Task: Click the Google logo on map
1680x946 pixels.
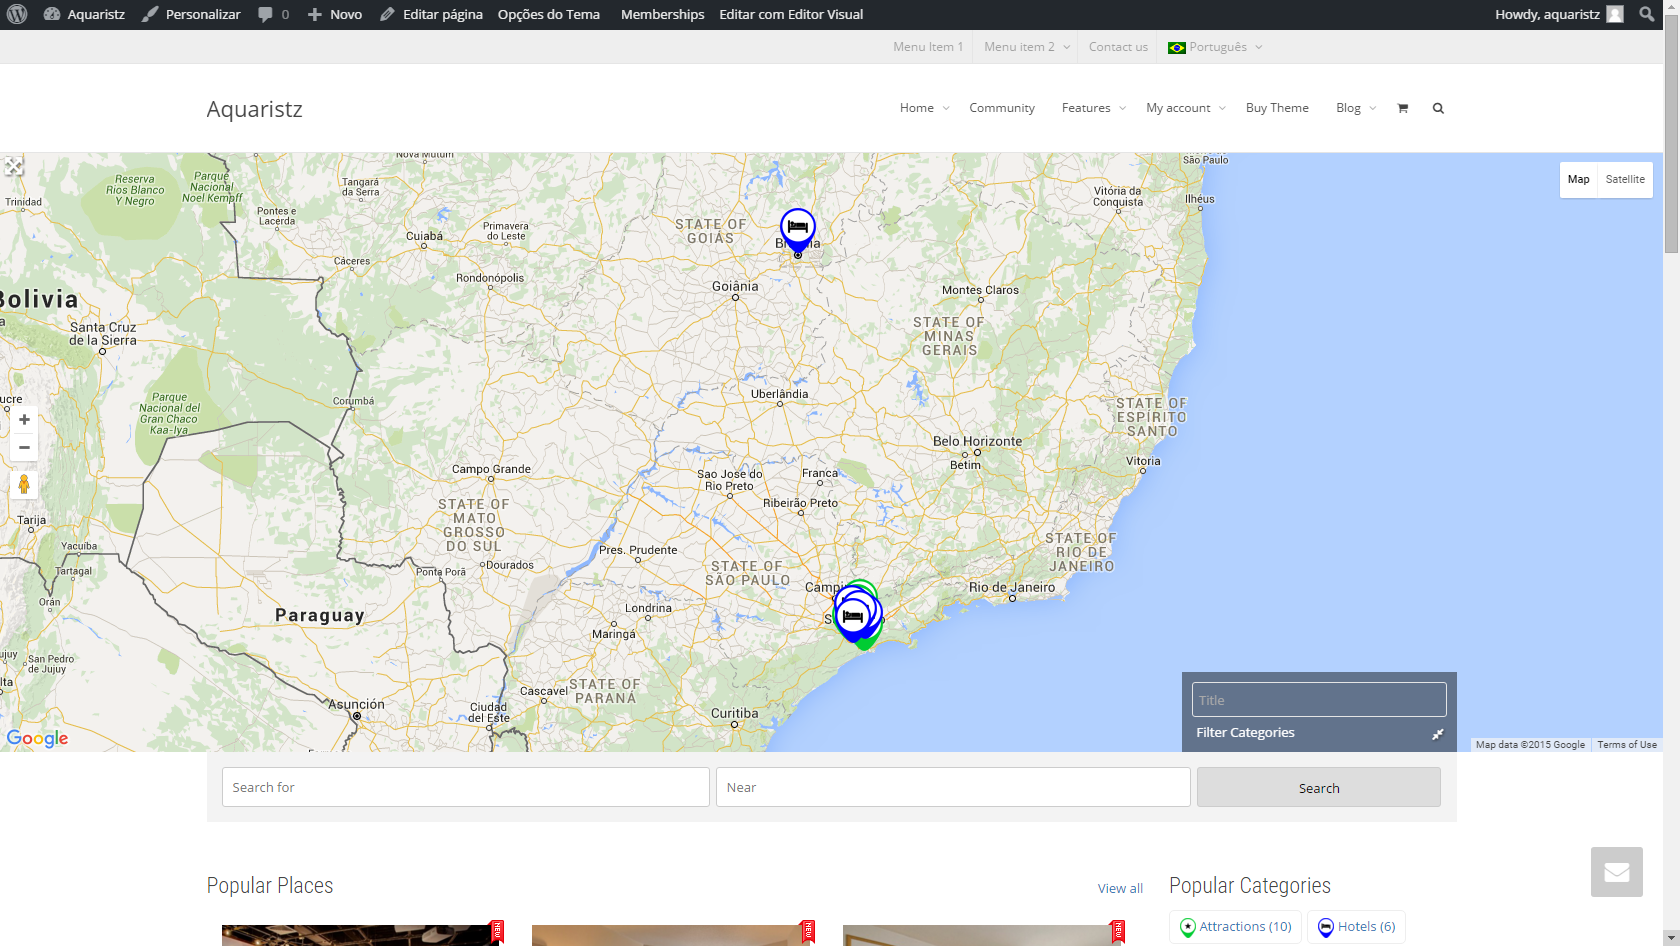Action: pyautogui.click(x=37, y=739)
